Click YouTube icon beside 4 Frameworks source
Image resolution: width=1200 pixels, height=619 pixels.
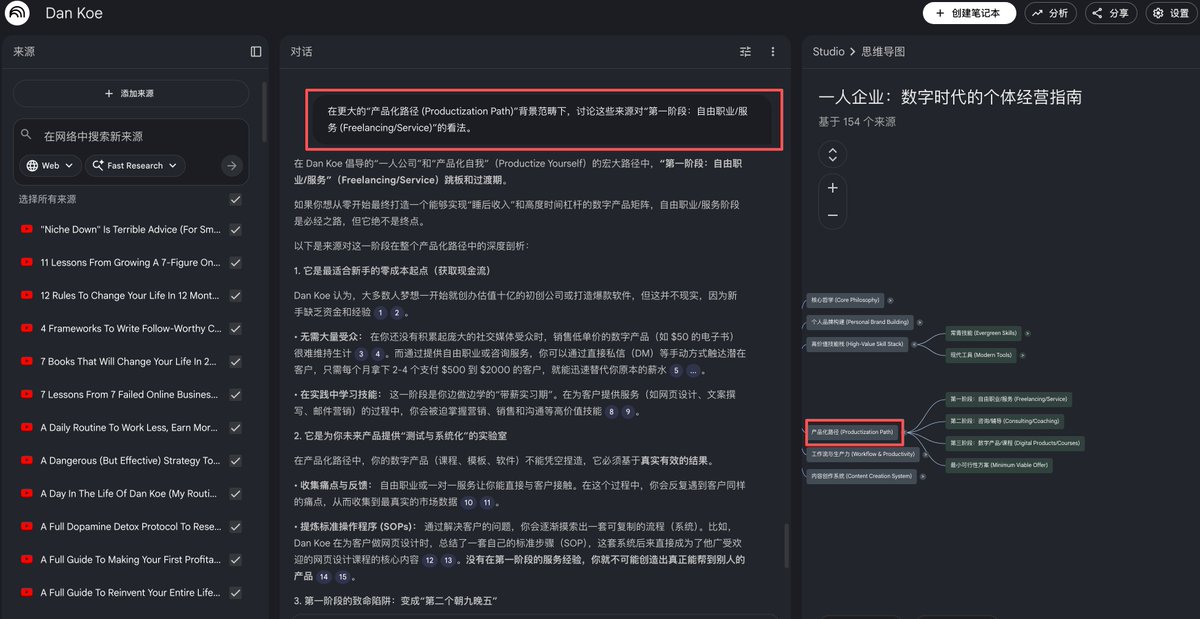click(x=26, y=328)
